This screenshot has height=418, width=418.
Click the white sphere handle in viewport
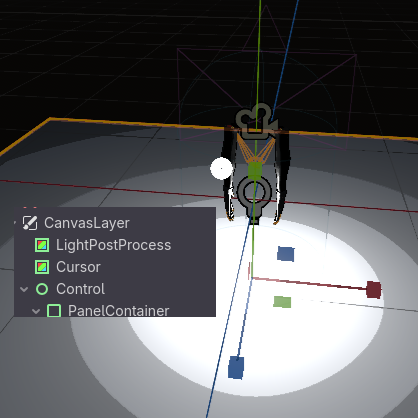[x=221, y=168]
